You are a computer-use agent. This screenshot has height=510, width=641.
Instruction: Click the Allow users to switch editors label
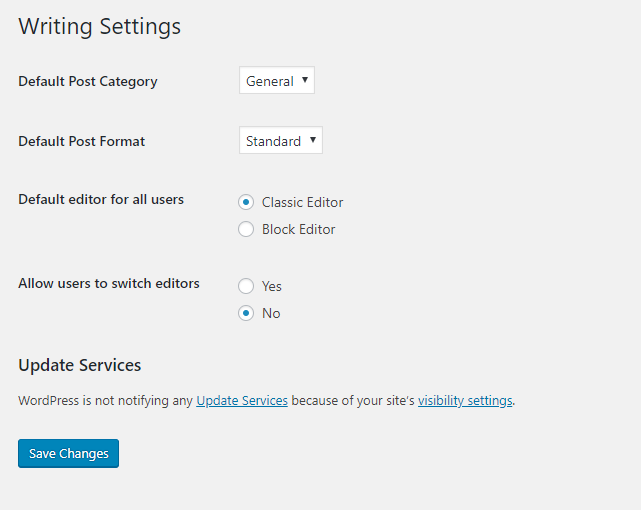click(x=109, y=283)
